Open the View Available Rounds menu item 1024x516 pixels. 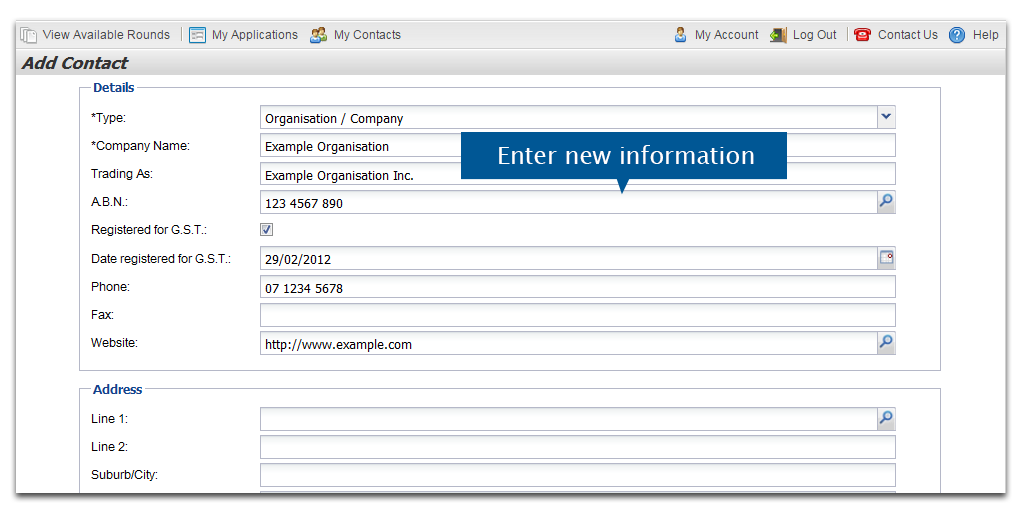pos(106,35)
